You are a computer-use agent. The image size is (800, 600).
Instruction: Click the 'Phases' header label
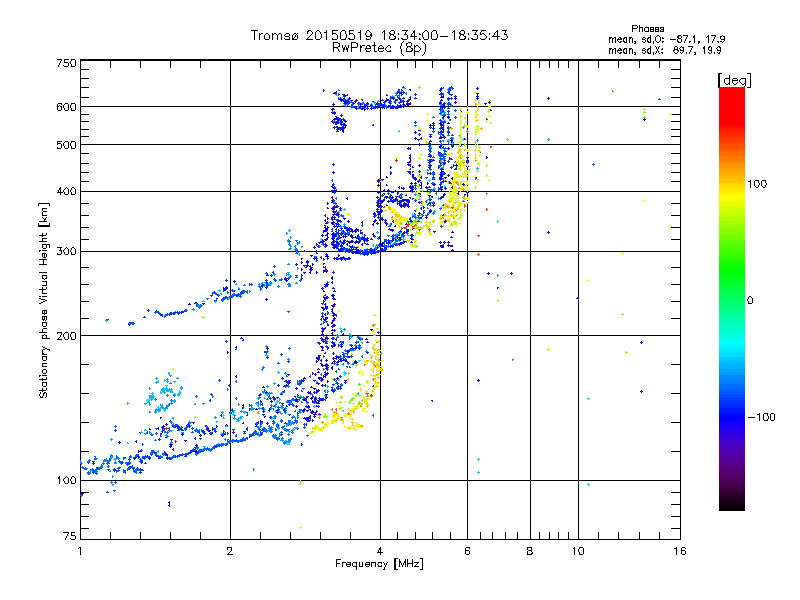click(647, 29)
